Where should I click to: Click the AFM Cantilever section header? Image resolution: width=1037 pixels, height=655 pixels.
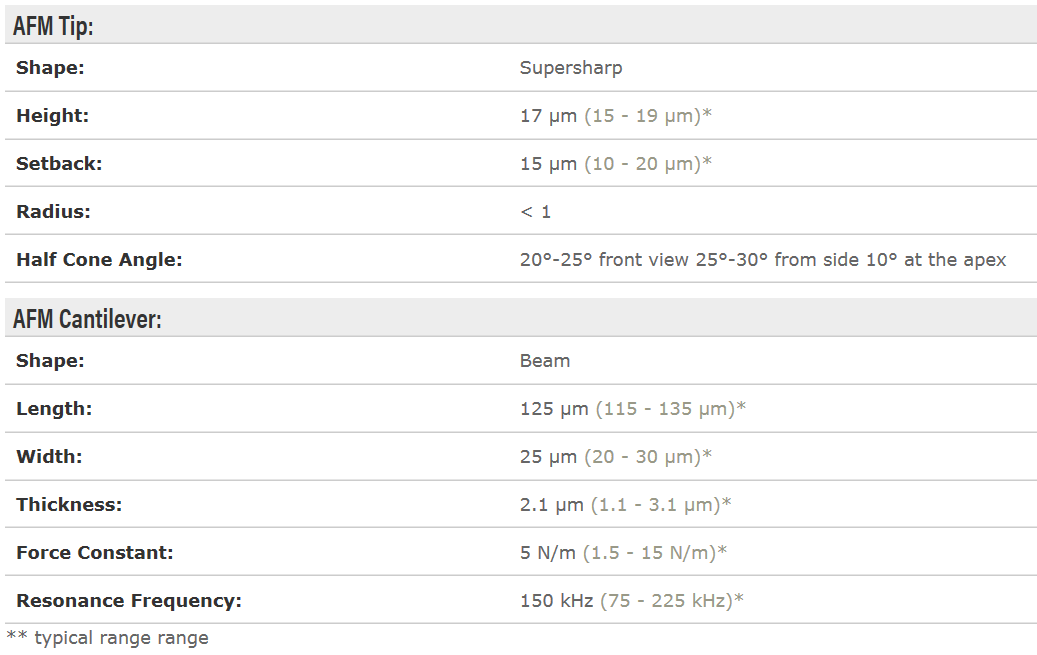87,319
